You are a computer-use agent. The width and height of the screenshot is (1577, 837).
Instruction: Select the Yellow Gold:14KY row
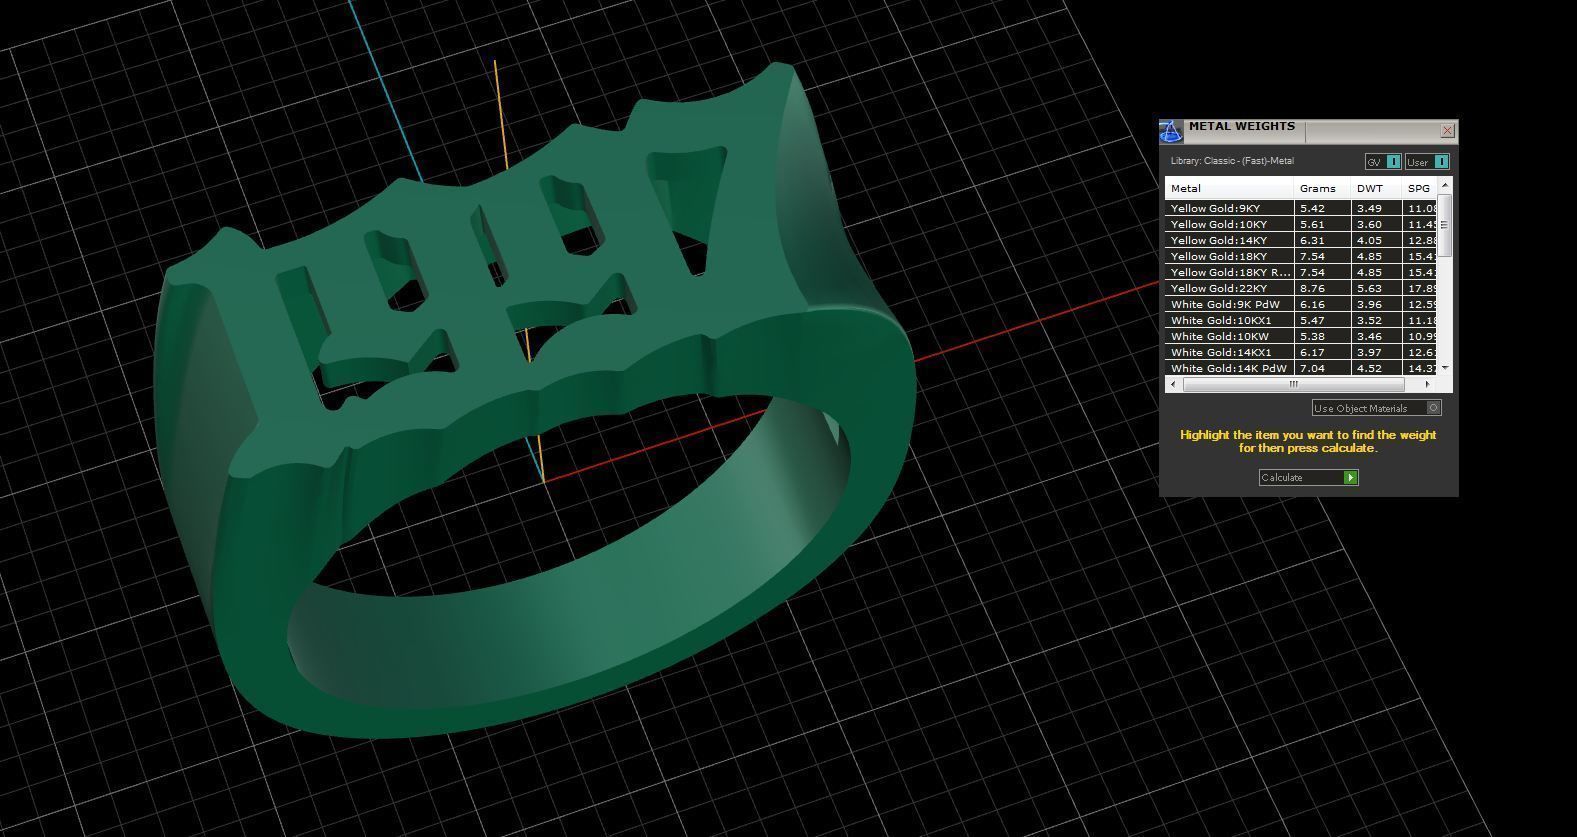tap(1302, 240)
